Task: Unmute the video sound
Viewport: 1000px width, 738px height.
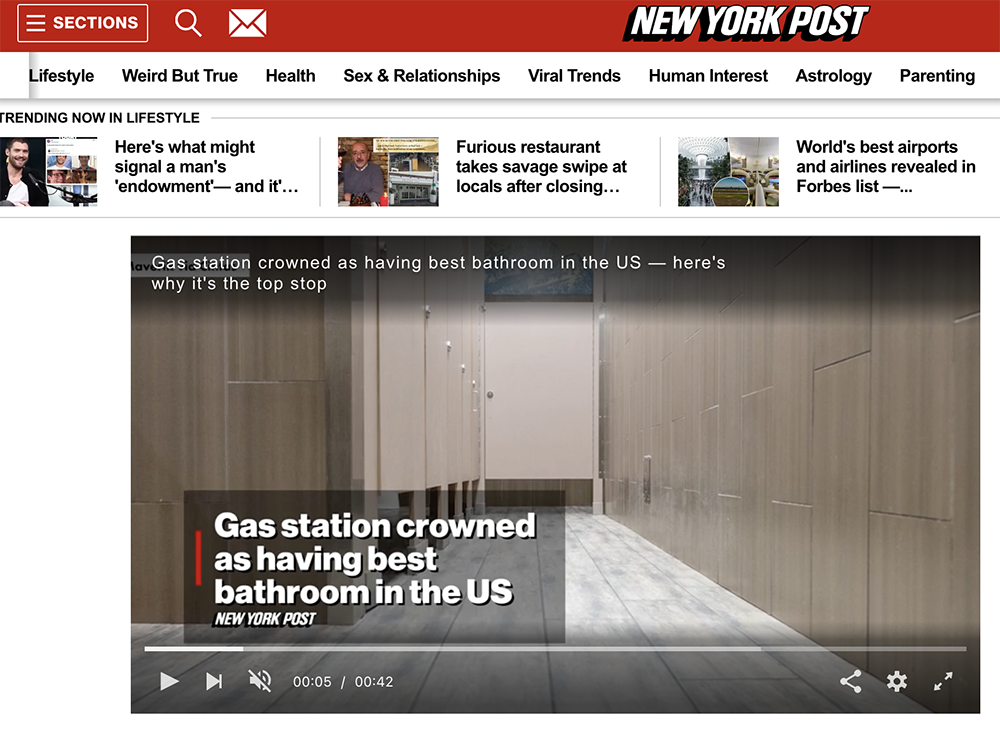Action: tap(260, 681)
